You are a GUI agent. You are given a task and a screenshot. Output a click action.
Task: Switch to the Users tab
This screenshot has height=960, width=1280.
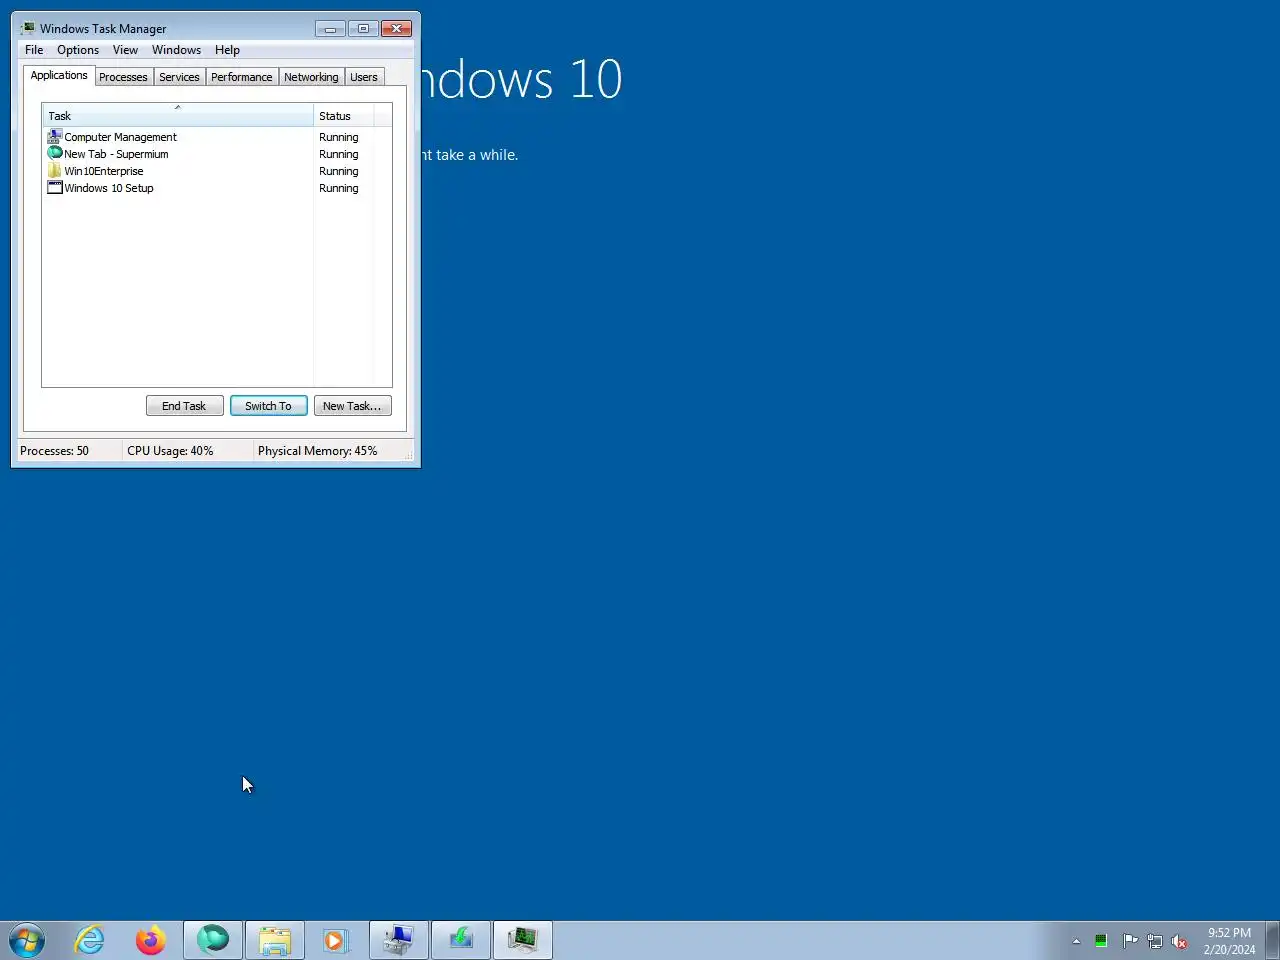pos(364,77)
